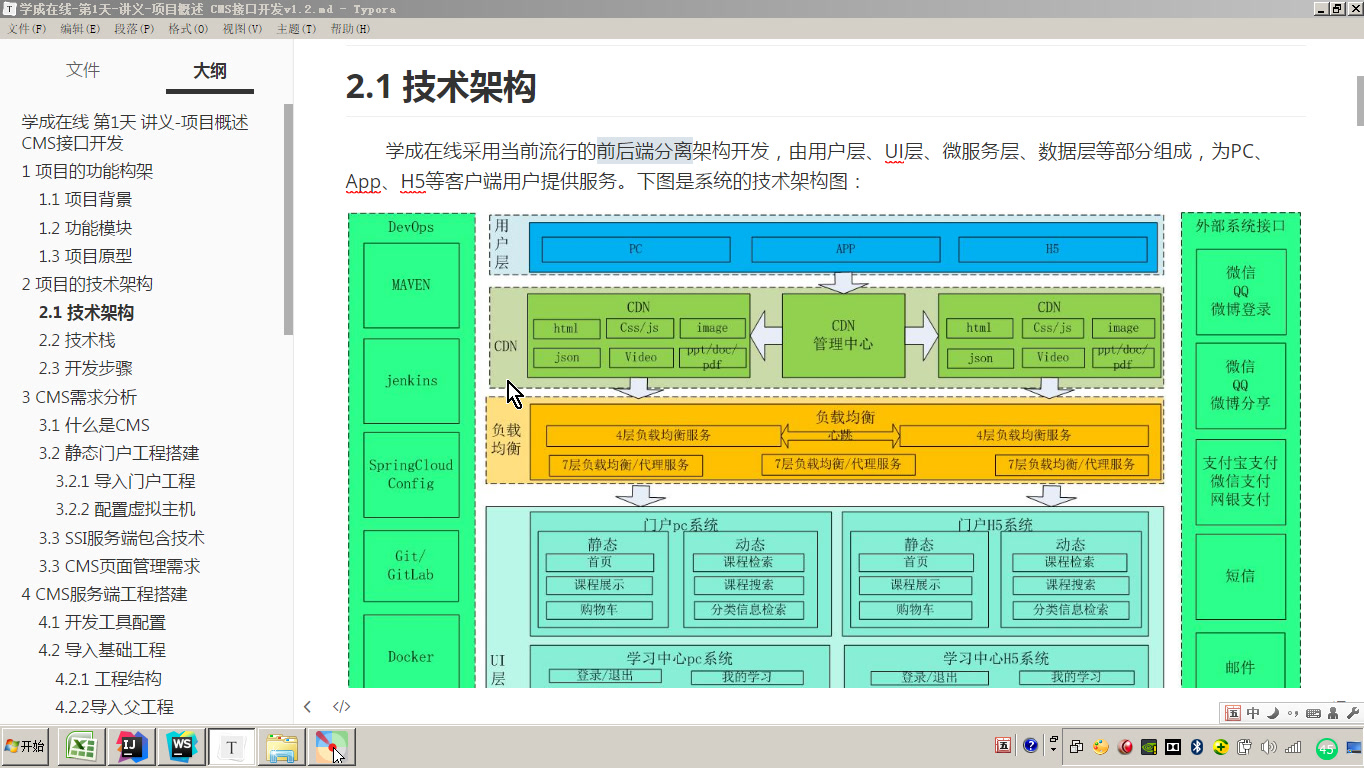Toggle punctuation mode on IME bar
This screenshot has height=768, width=1364.
pyautogui.click(x=1292, y=713)
